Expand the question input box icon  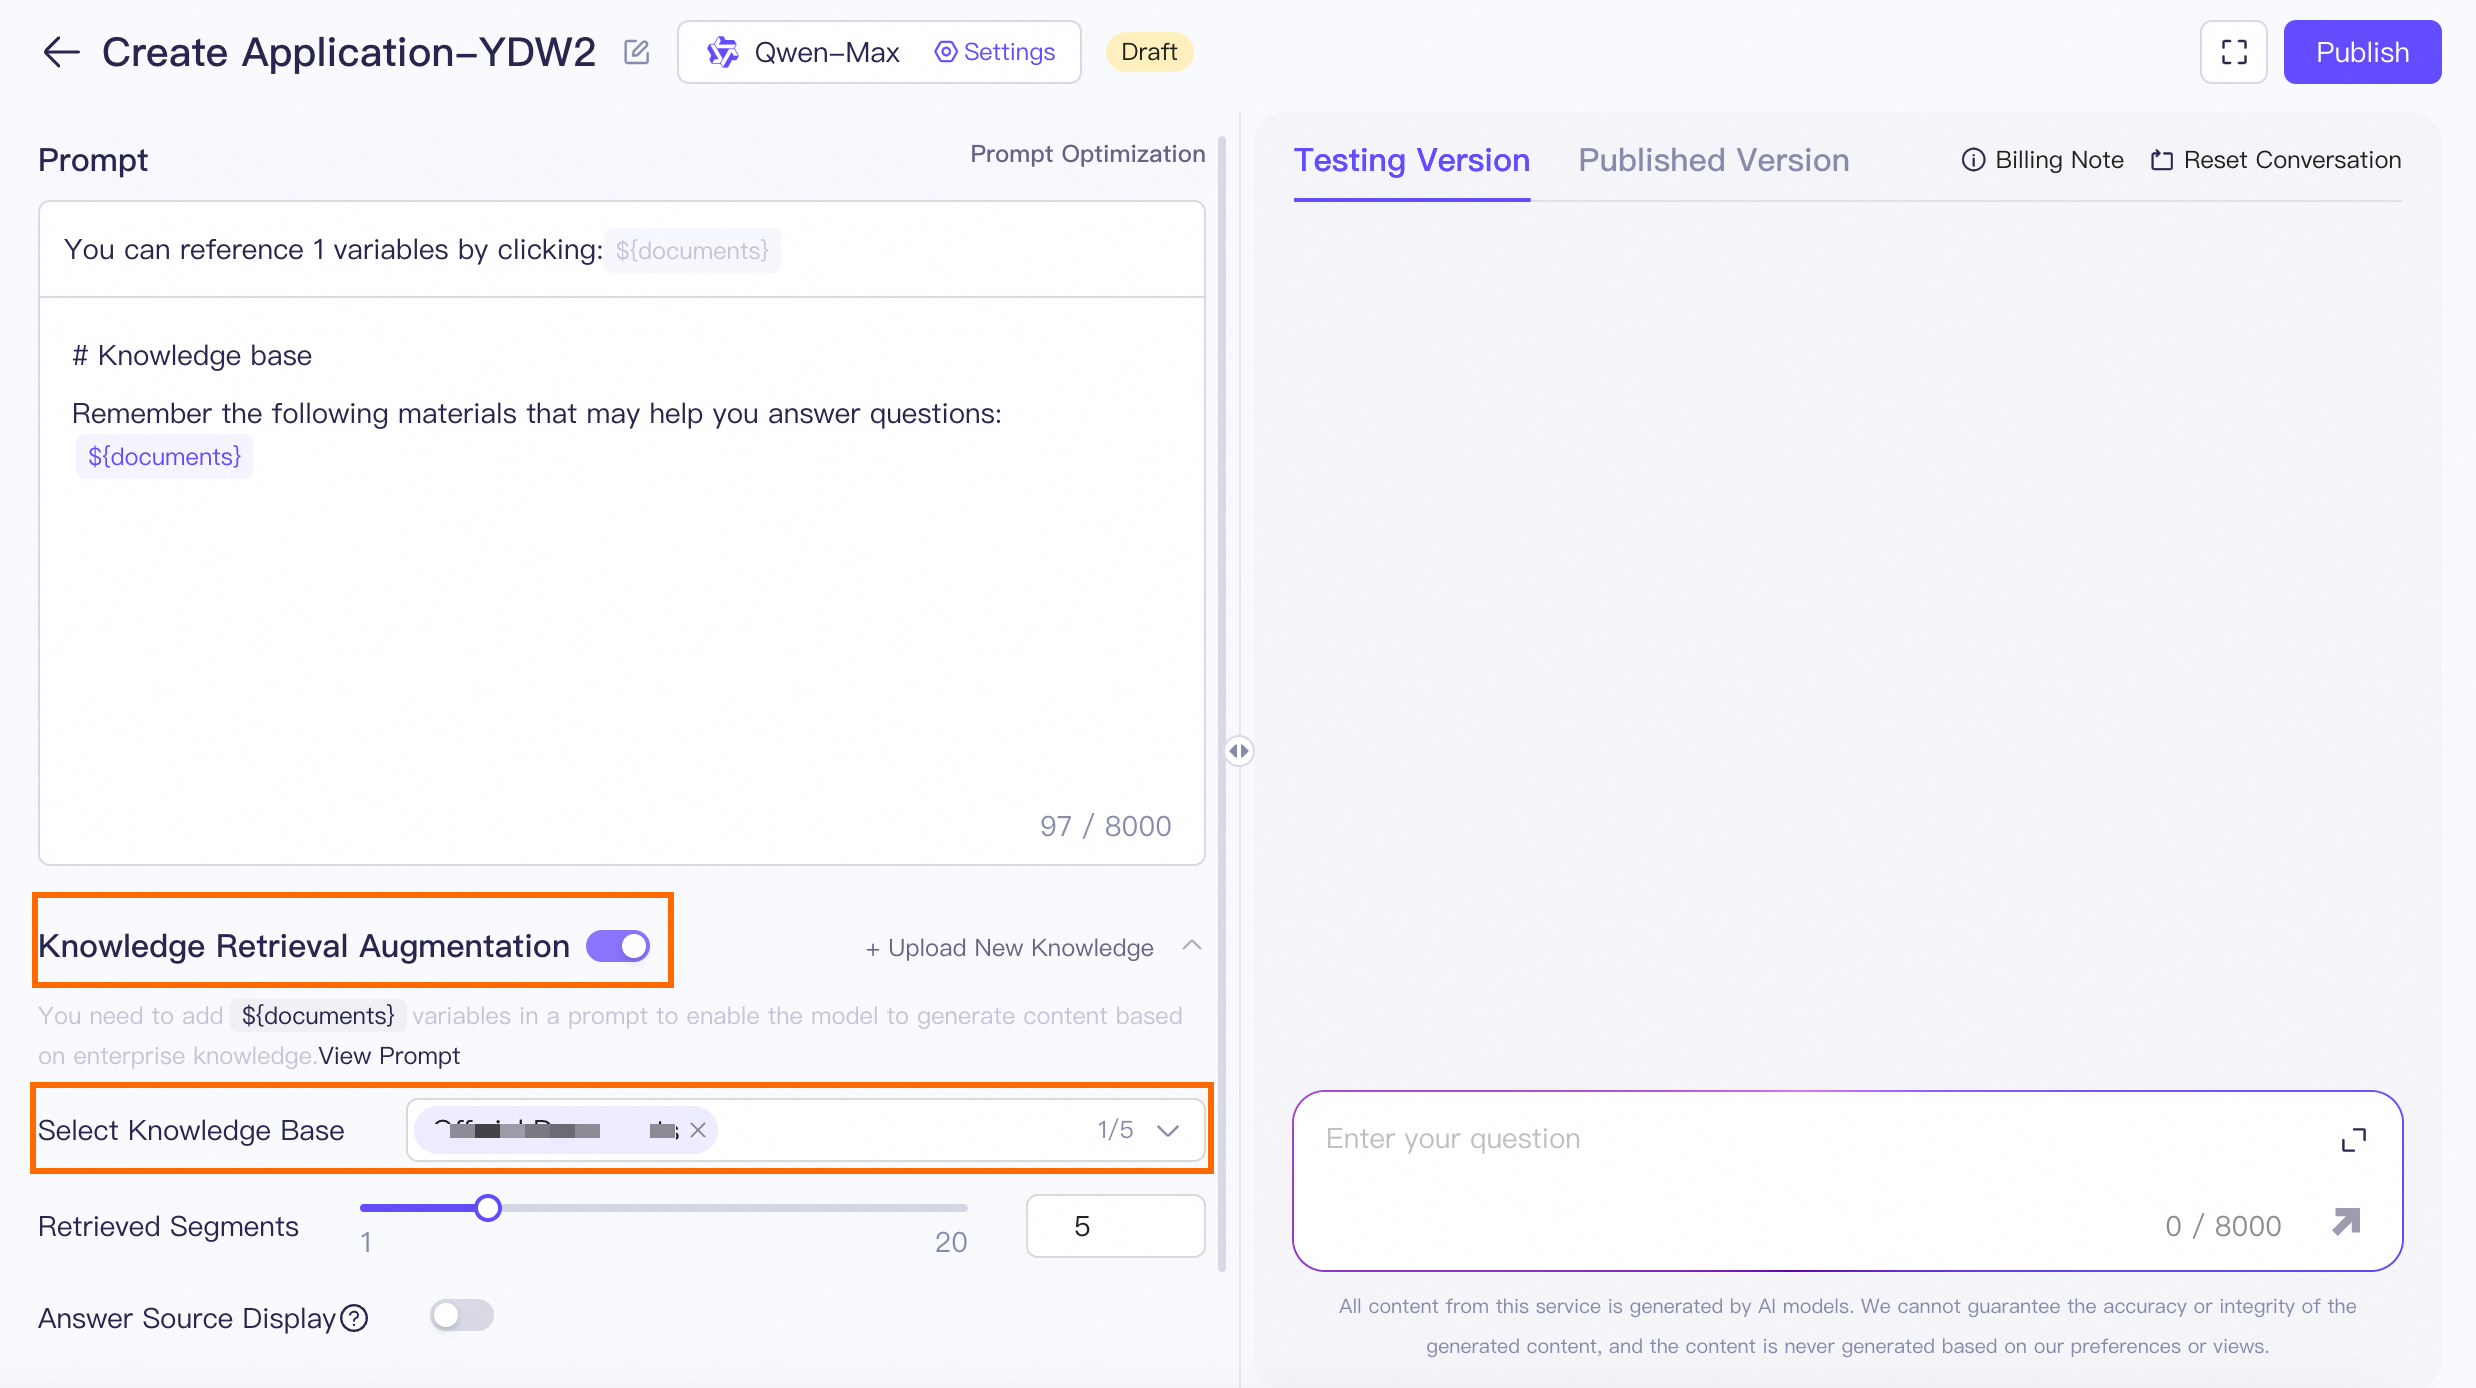pos(2354,1140)
